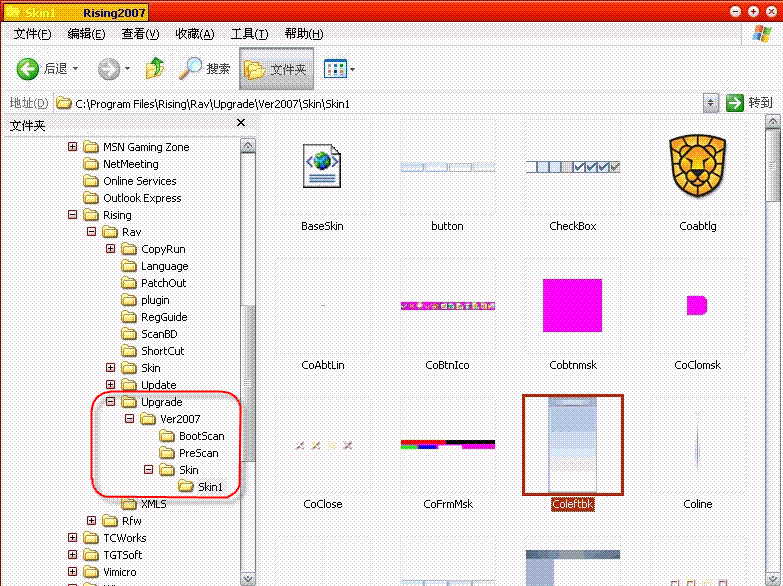Open the 文件(F) menu
This screenshot has height=586, width=783.
[32, 34]
